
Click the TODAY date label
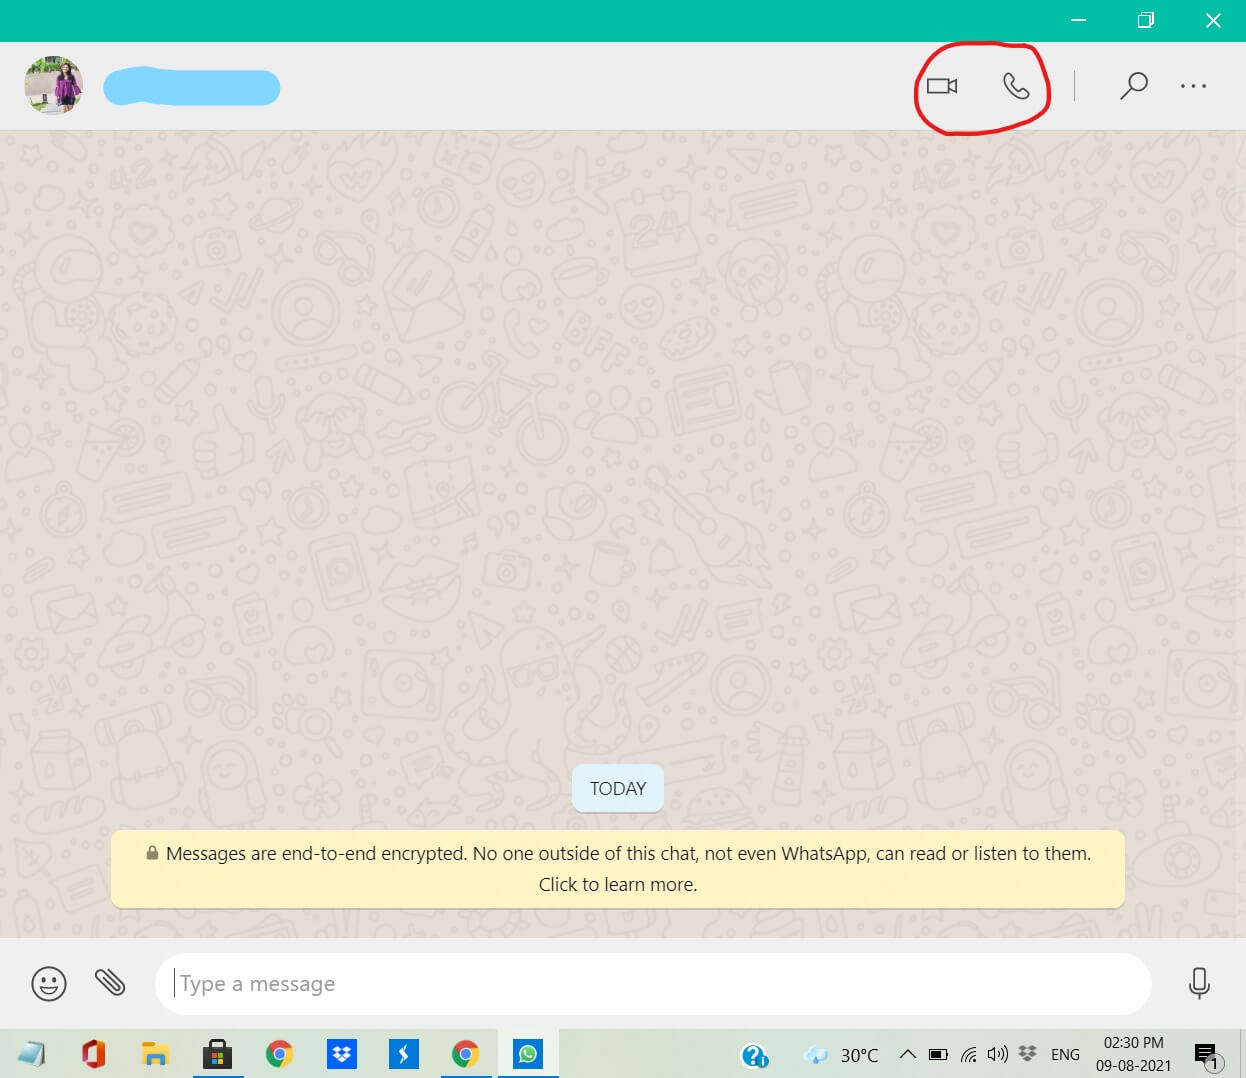coord(618,788)
